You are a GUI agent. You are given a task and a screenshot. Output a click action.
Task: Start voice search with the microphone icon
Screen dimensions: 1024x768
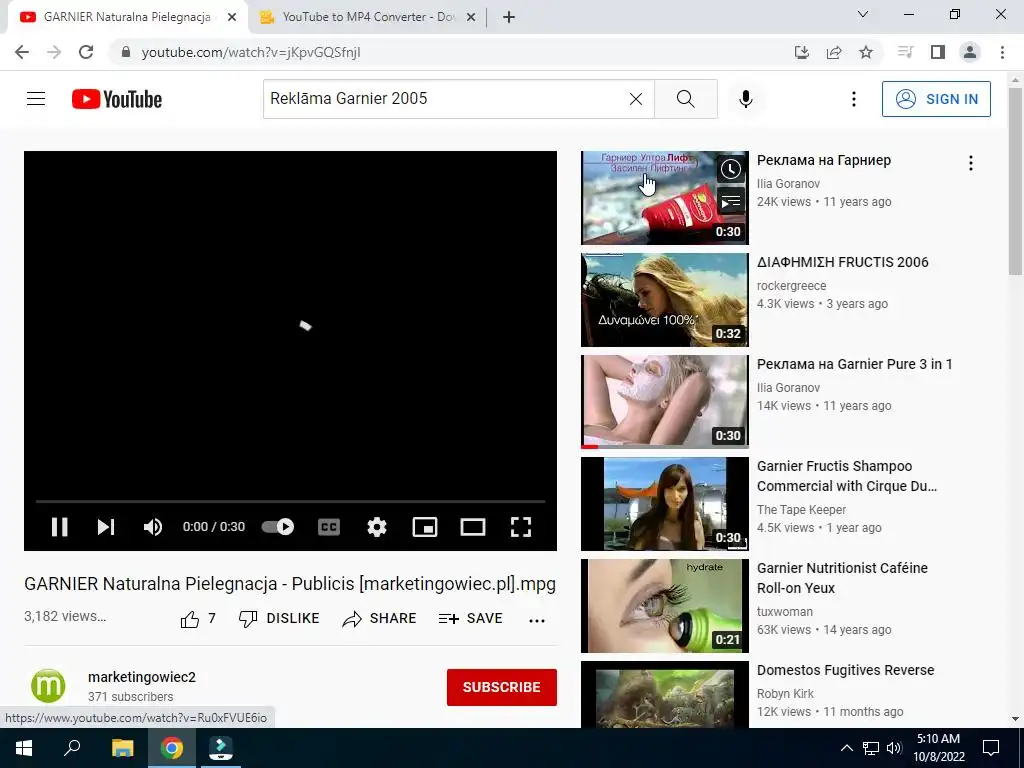[x=746, y=99]
